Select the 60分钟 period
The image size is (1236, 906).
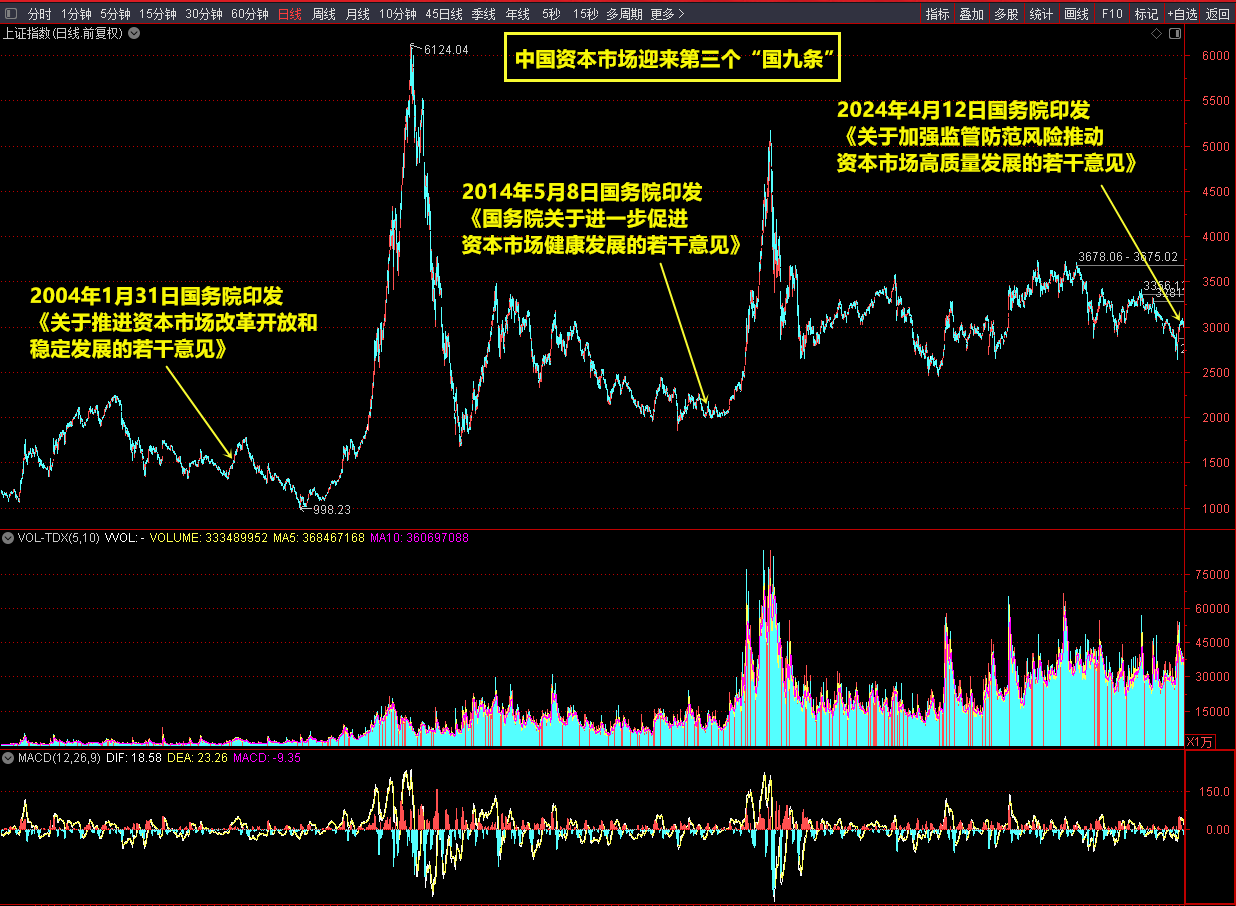click(x=250, y=14)
